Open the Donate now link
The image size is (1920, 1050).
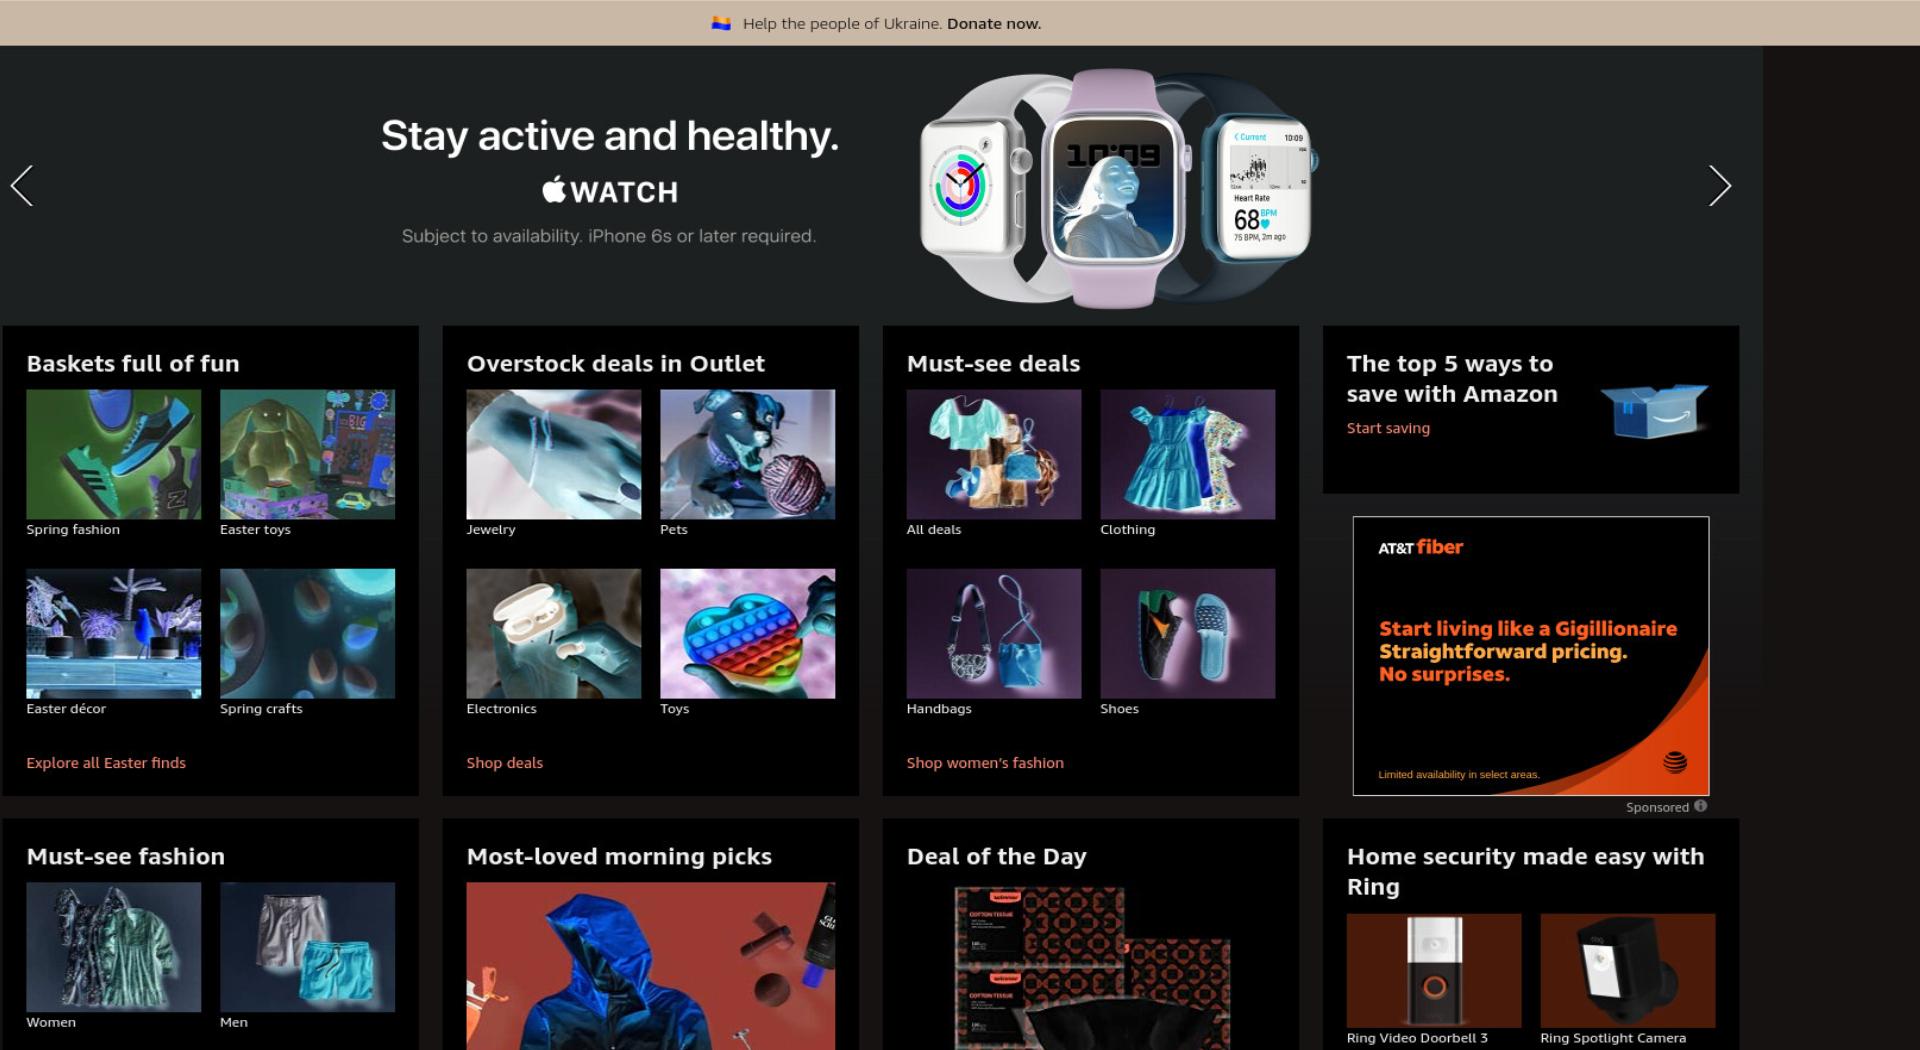(994, 23)
